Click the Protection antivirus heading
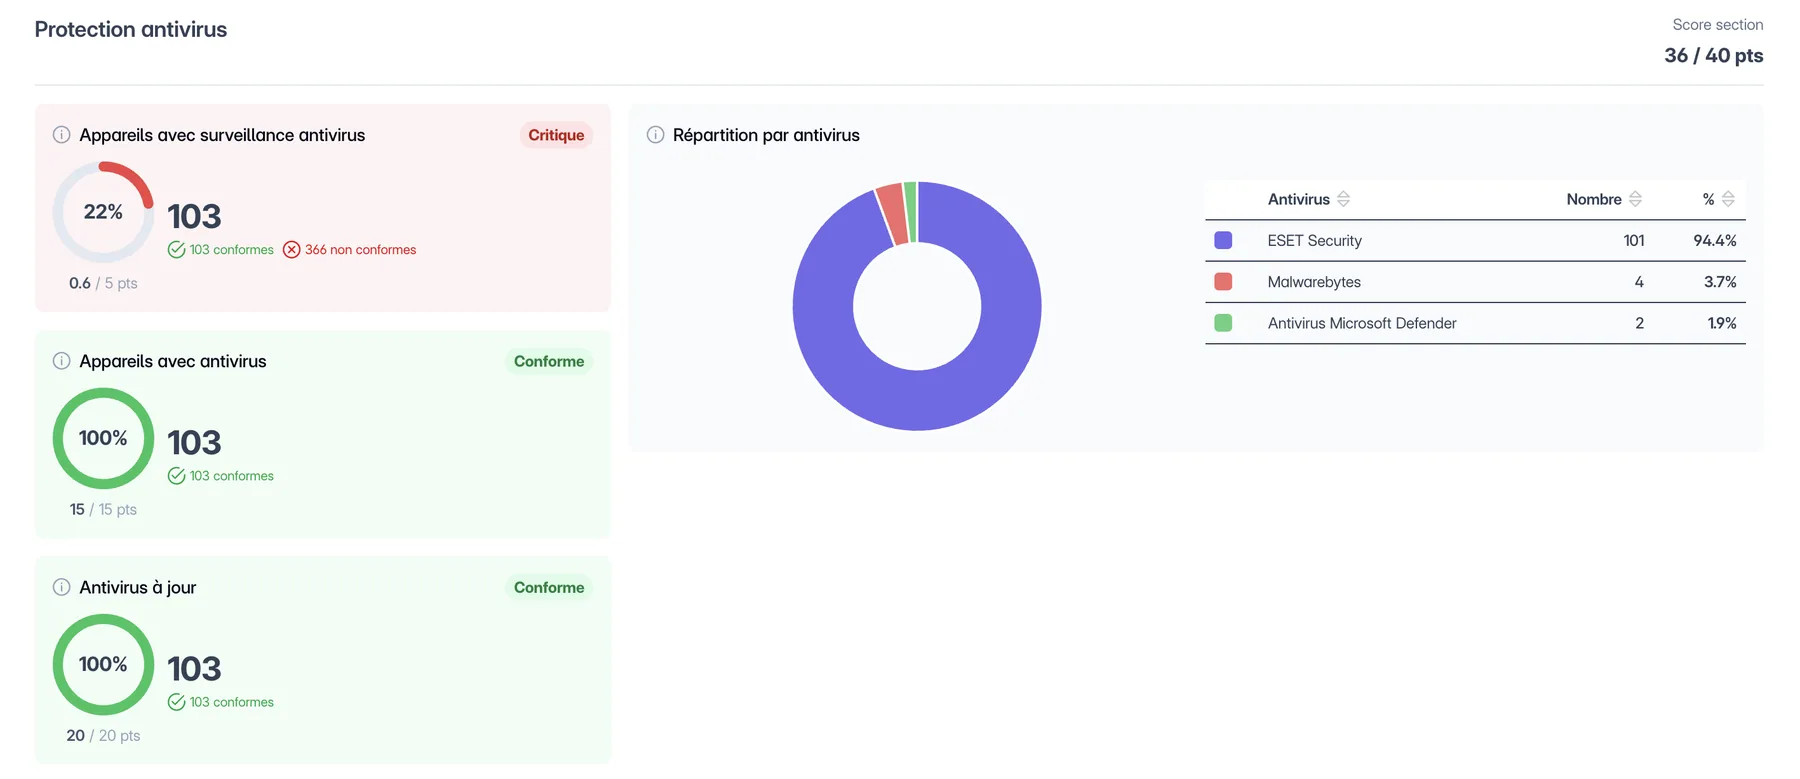1800x779 pixels. point(131,30)
